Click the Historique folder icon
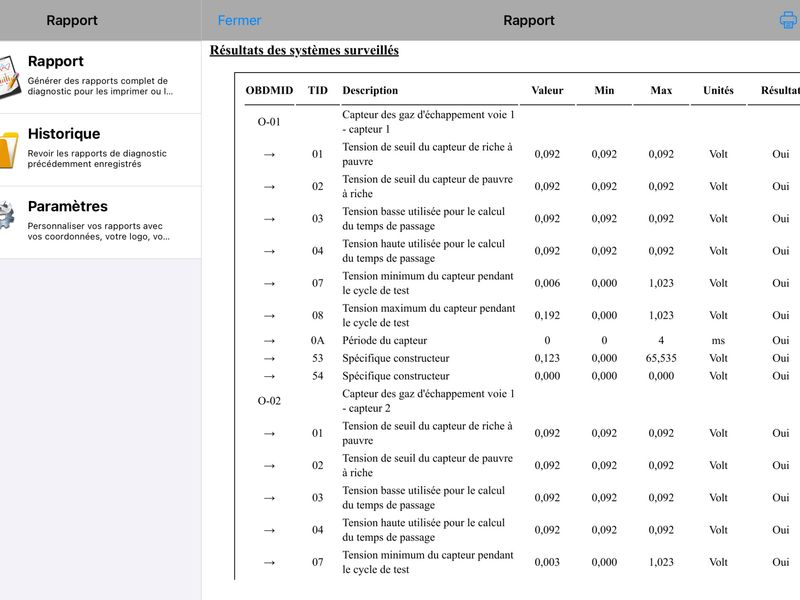800x600 pixels. (8, 149)
